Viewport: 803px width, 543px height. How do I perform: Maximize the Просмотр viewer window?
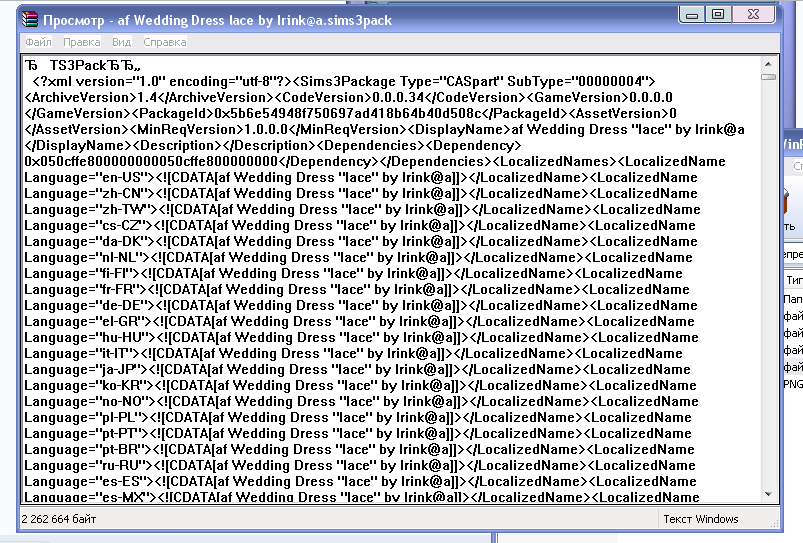point(718,14)
